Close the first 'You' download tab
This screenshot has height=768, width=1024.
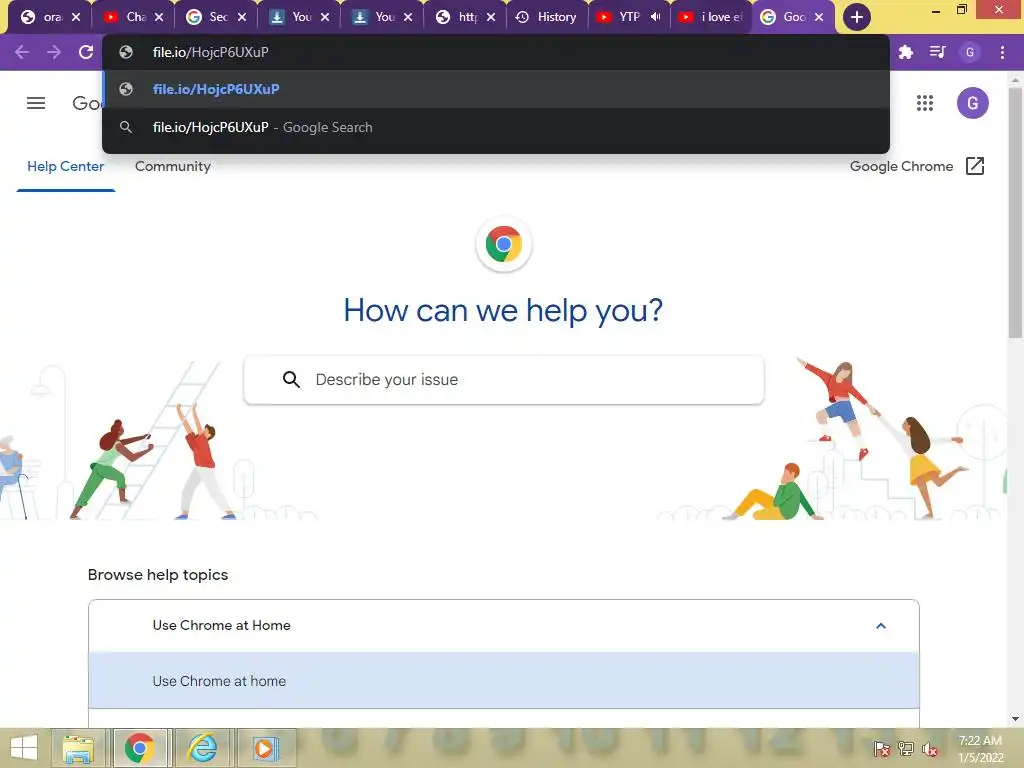coord(325,17)
